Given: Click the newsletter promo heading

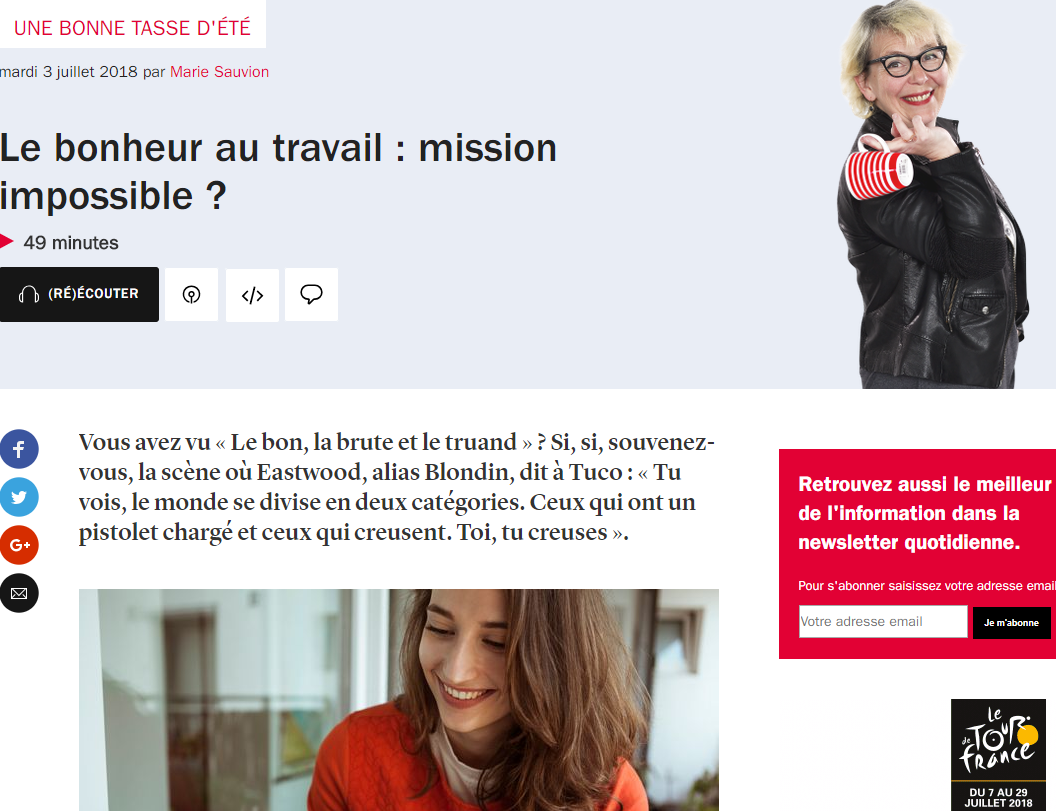Looking at the screenshot, I should click(925, 513).
